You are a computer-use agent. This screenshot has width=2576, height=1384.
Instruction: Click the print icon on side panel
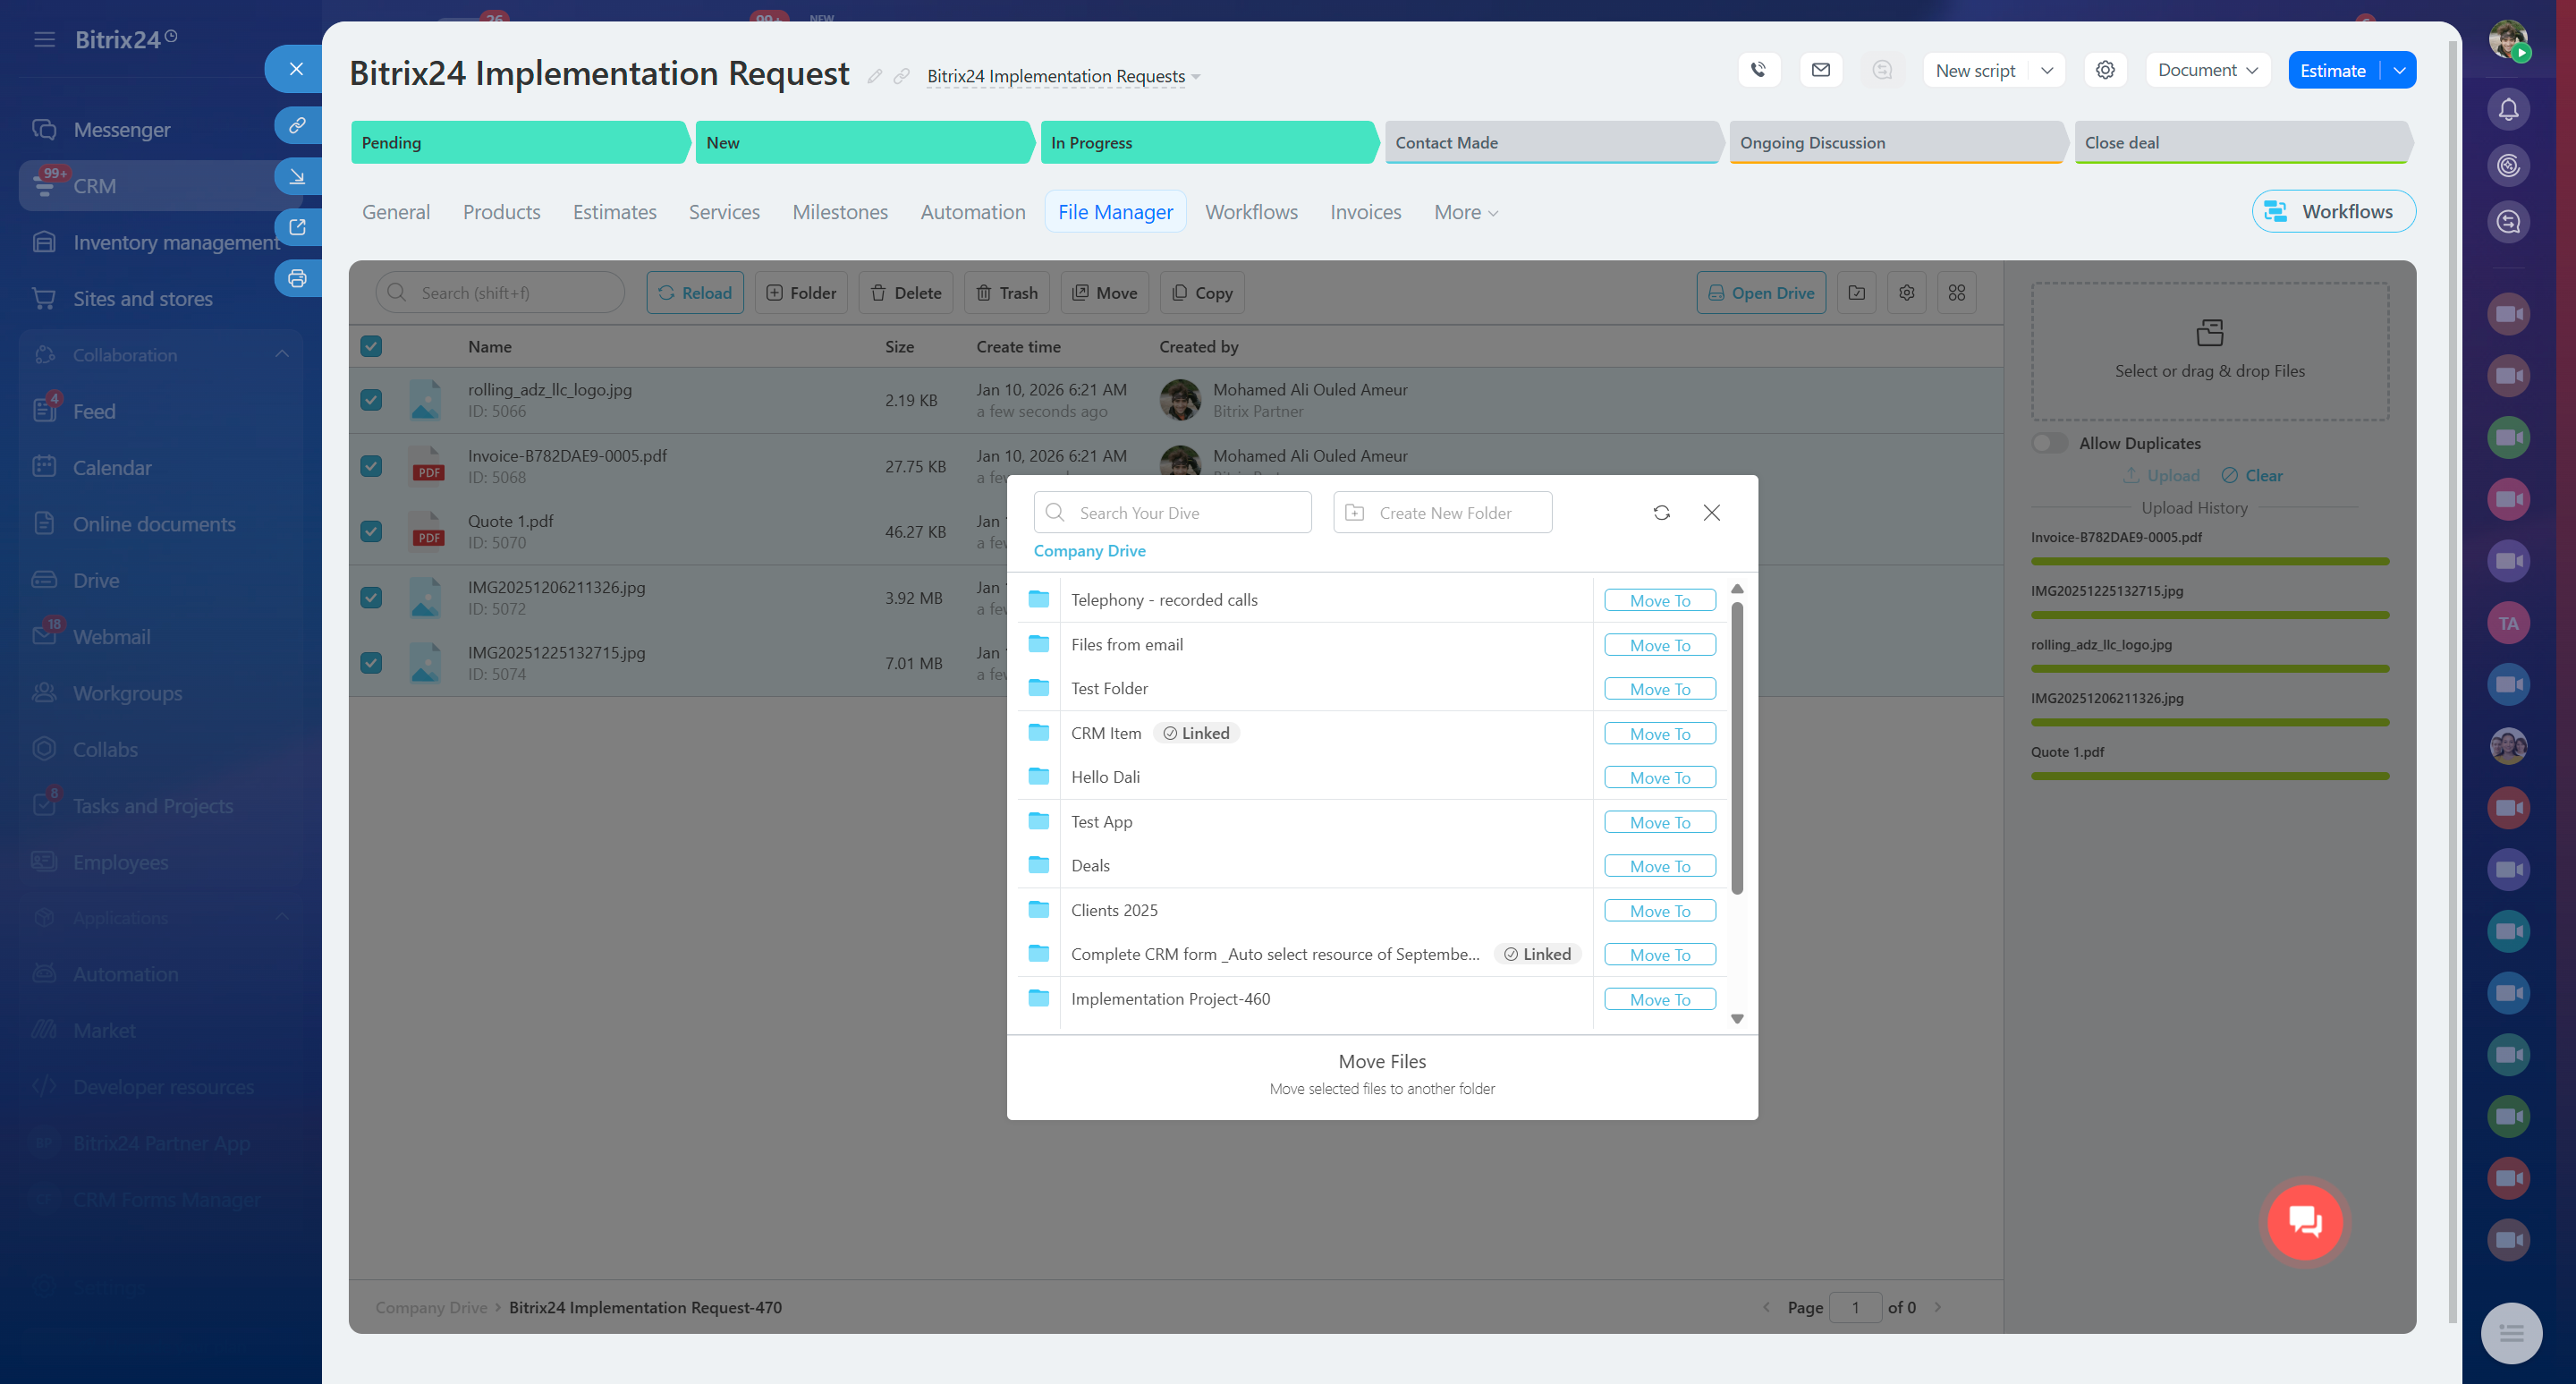point(297,279)
